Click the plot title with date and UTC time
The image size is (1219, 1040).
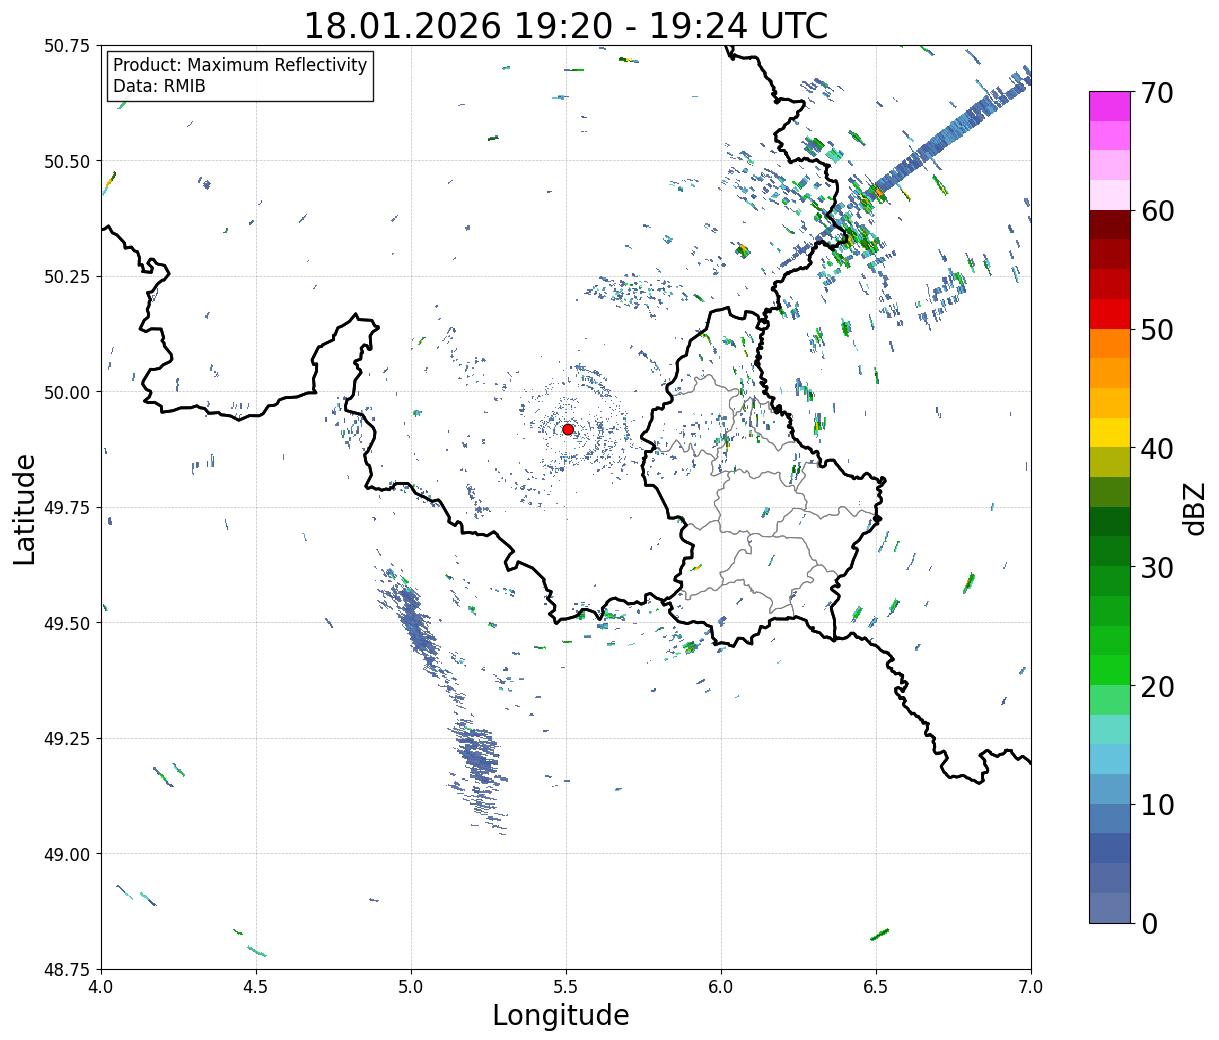566,25
